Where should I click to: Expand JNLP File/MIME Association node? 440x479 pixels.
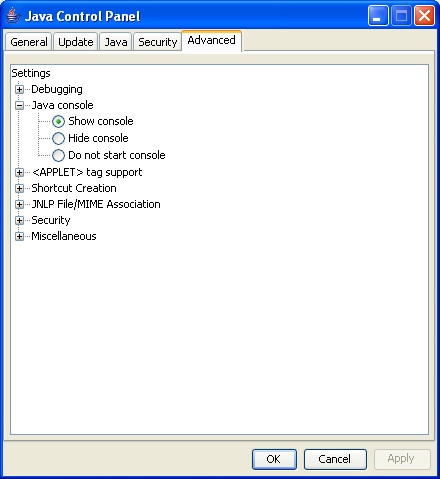tap(19, 204)
